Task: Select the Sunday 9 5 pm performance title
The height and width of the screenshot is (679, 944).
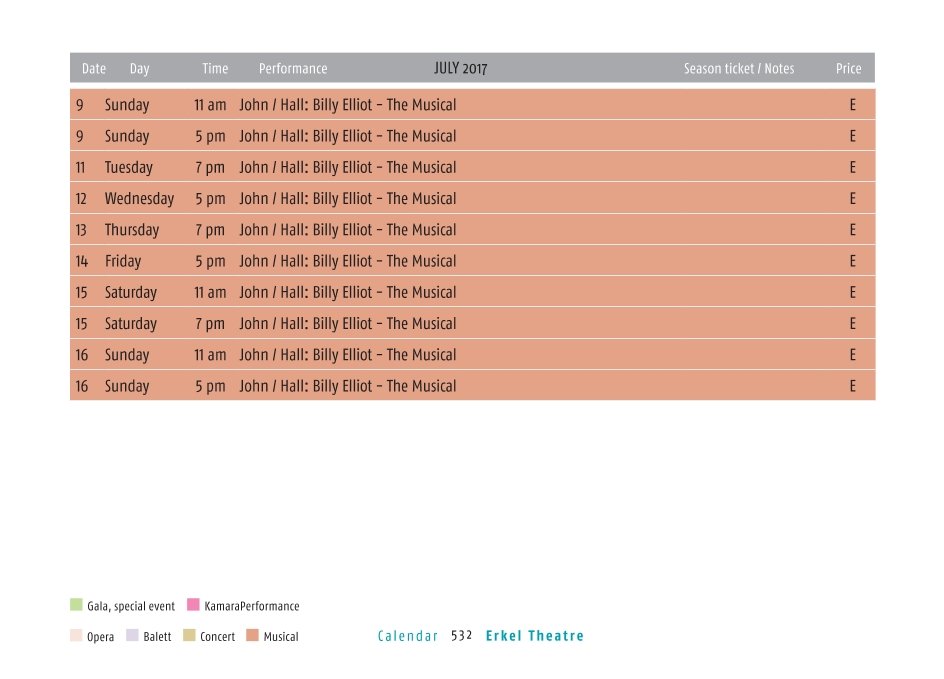Action: pyautogui.click(x=347, y=136)
